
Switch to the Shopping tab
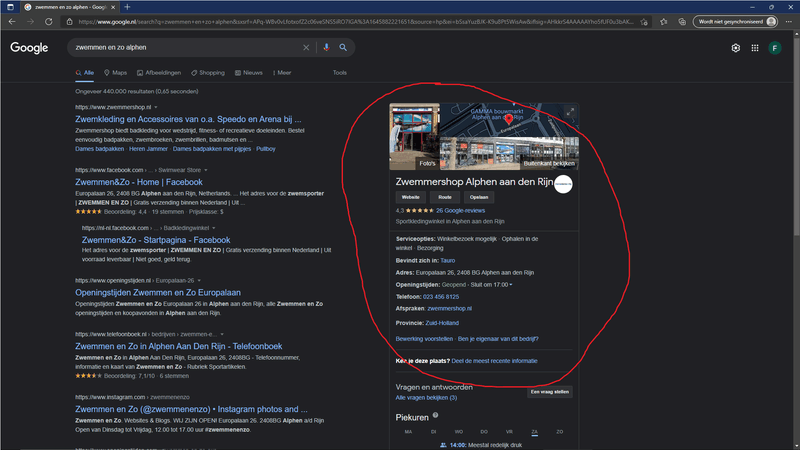click(x=208, y=73)
